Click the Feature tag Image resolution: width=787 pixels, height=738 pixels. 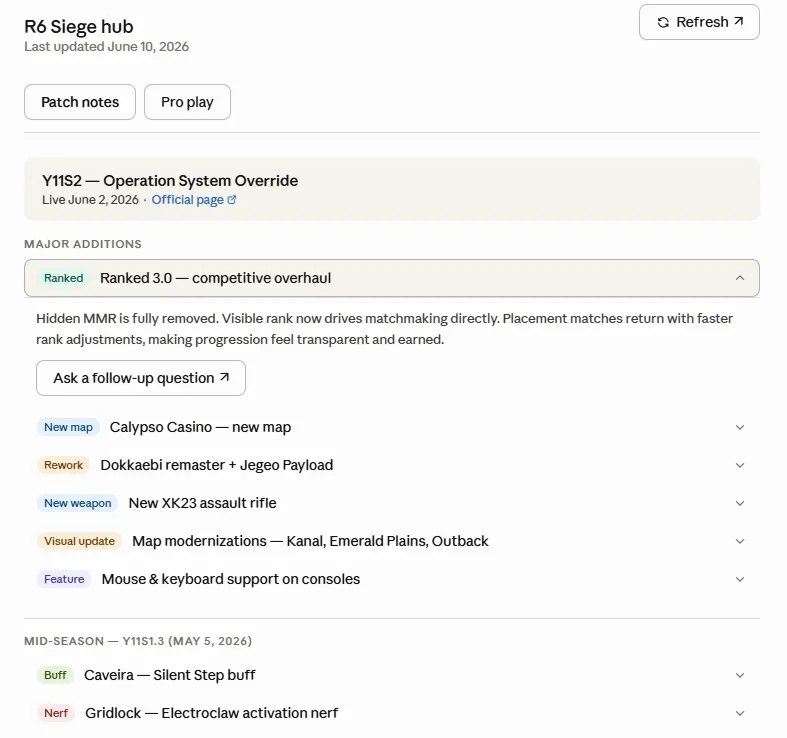64,579
